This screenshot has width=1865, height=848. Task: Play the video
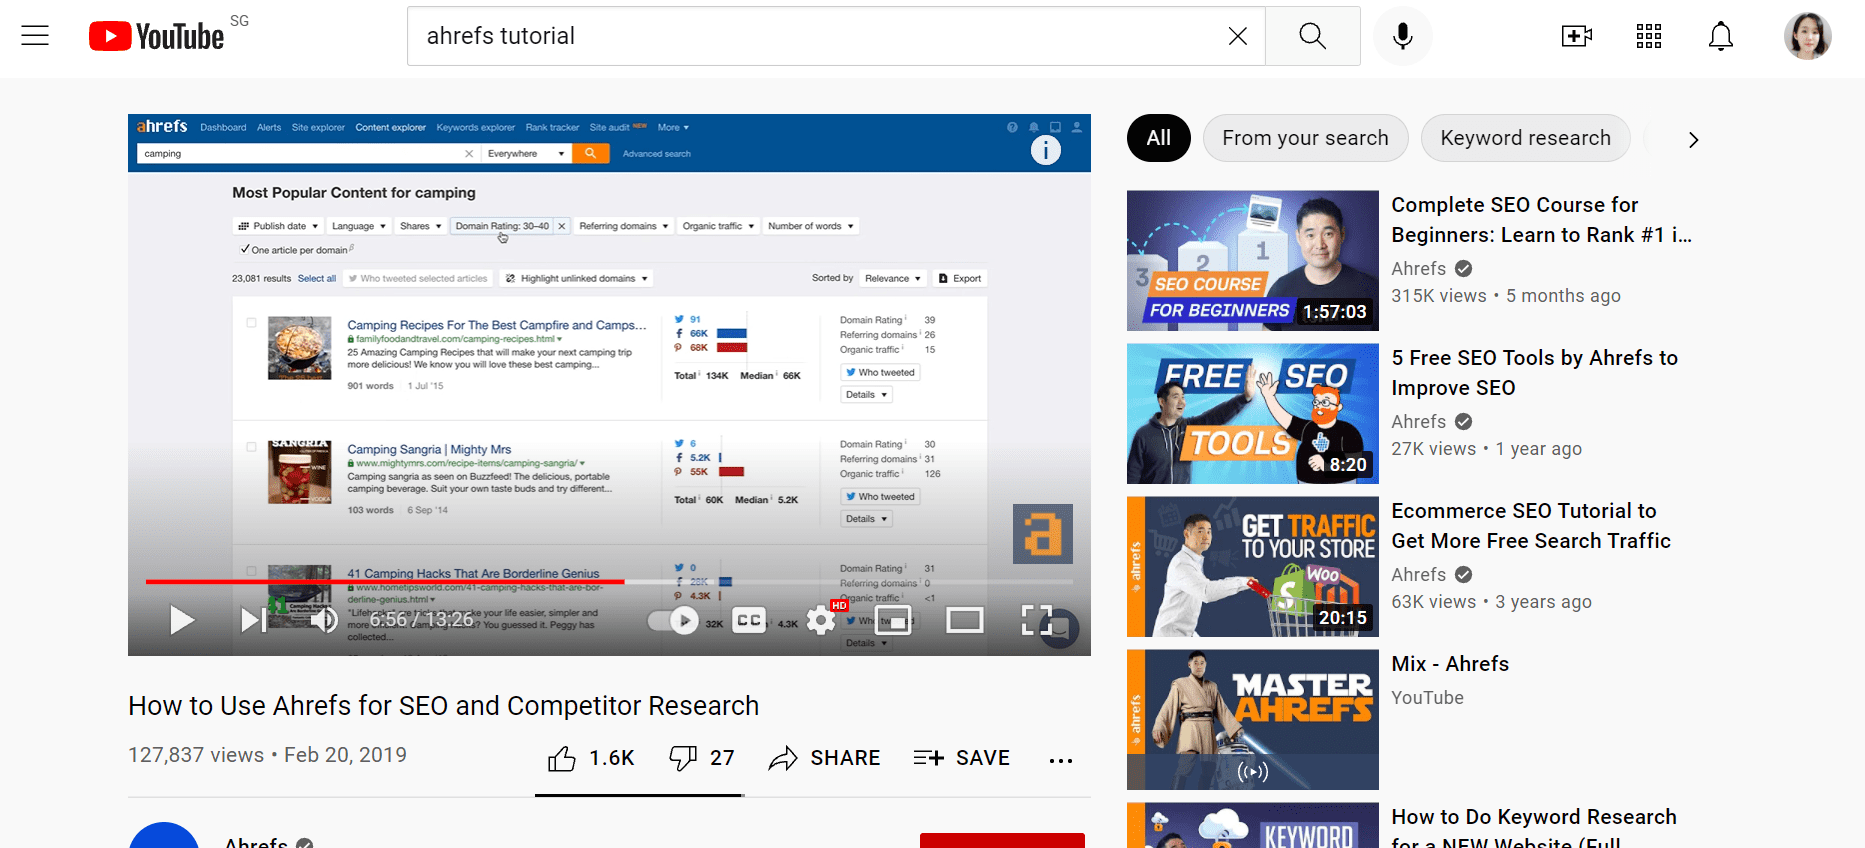[x=181, y=620]
